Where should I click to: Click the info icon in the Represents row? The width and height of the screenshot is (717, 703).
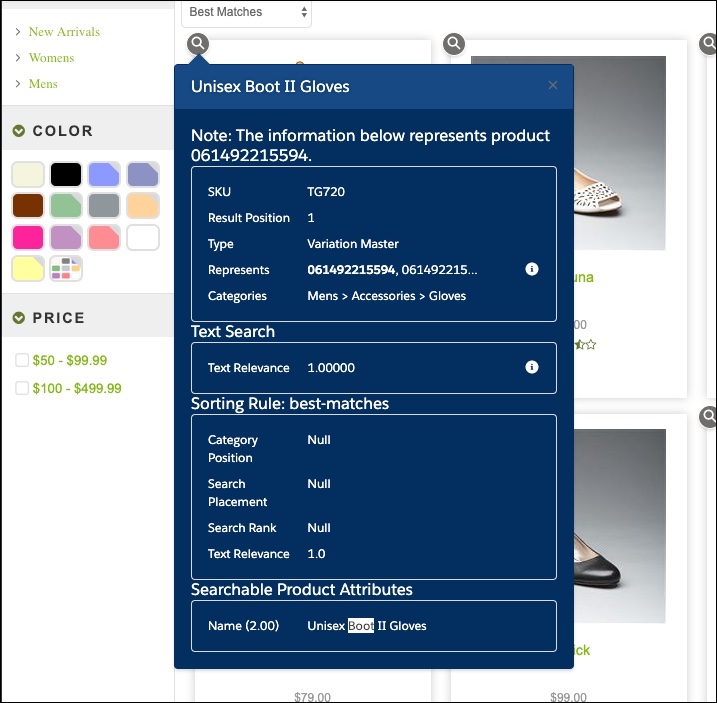point(532,269)
